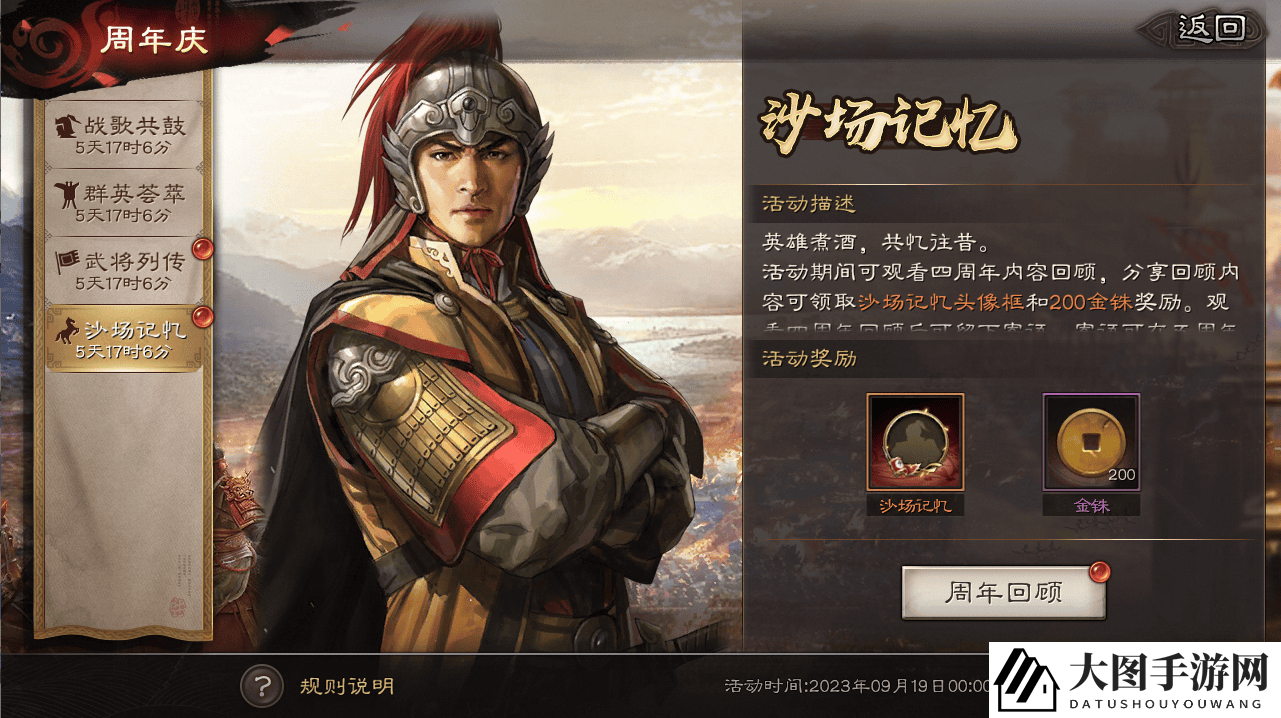Tap the 沙场记忆 avatar frame reward icon
Screen dimensions: 1281x718
(915, 442)
